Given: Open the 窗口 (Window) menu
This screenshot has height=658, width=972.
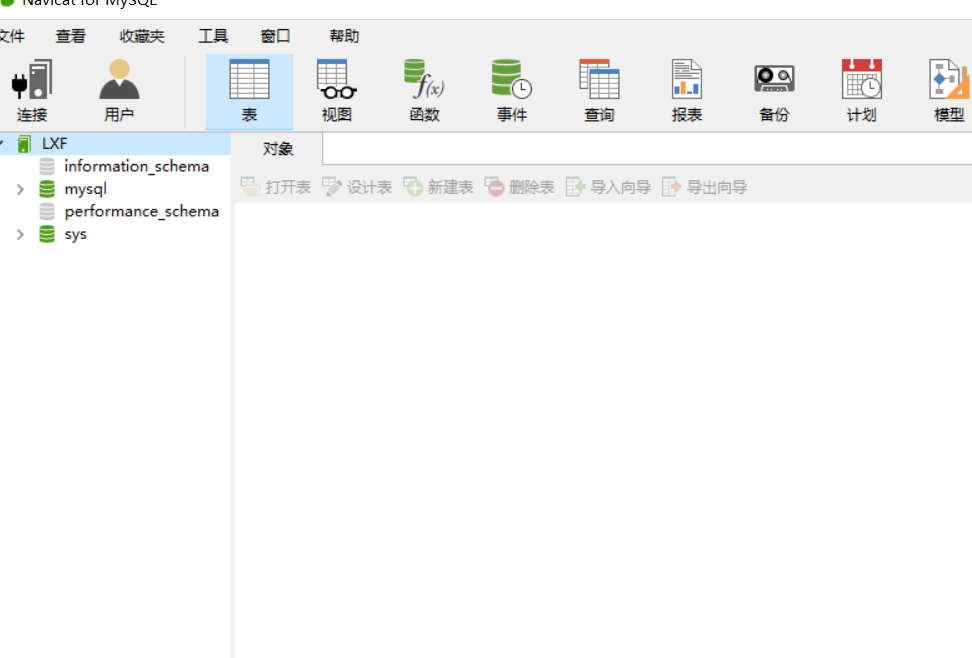Looking at the screenshot, I should 275,36.
